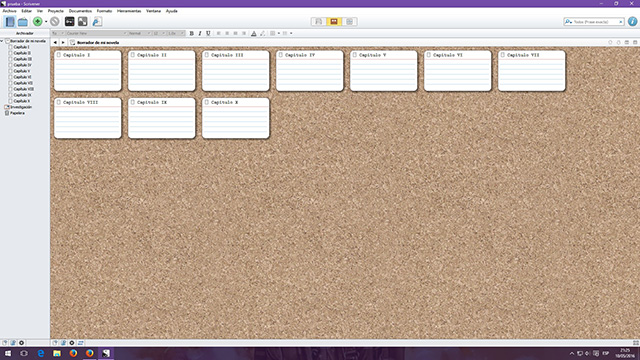Open the Editar menu

[27, 11]
